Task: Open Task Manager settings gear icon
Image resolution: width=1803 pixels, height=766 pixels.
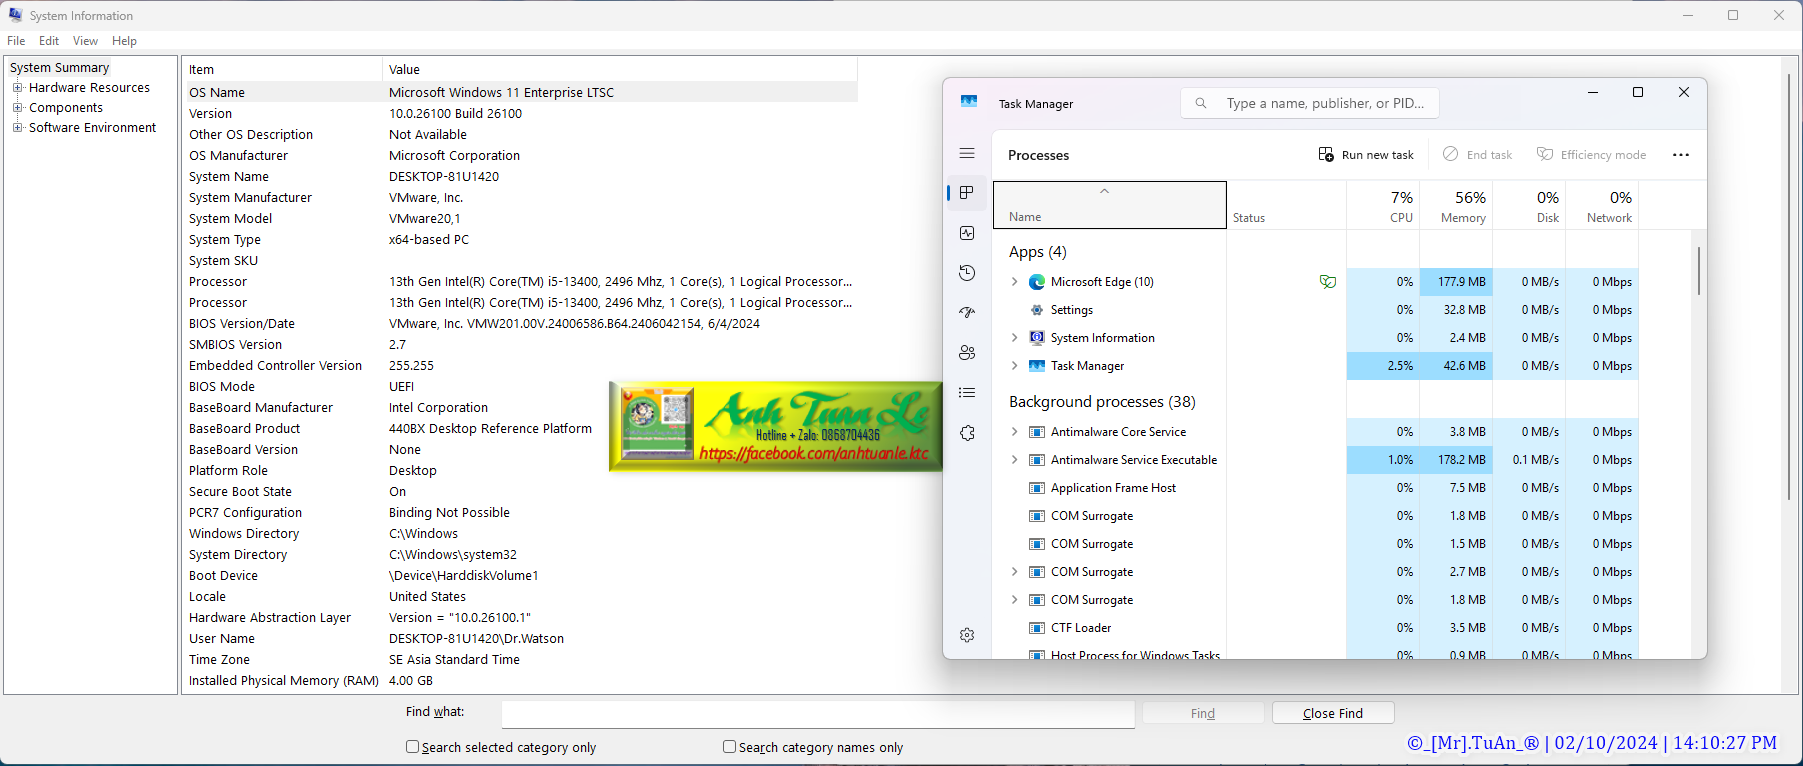Action: coord(967,635)
